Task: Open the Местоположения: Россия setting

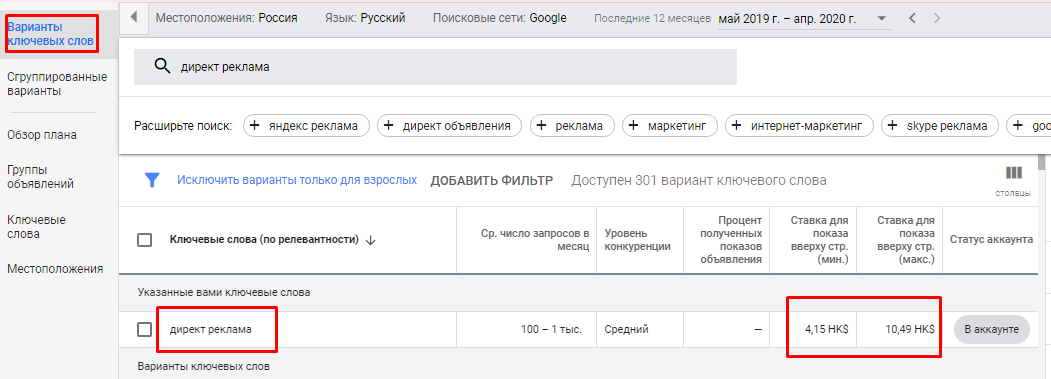Action: tap(227, 18)
